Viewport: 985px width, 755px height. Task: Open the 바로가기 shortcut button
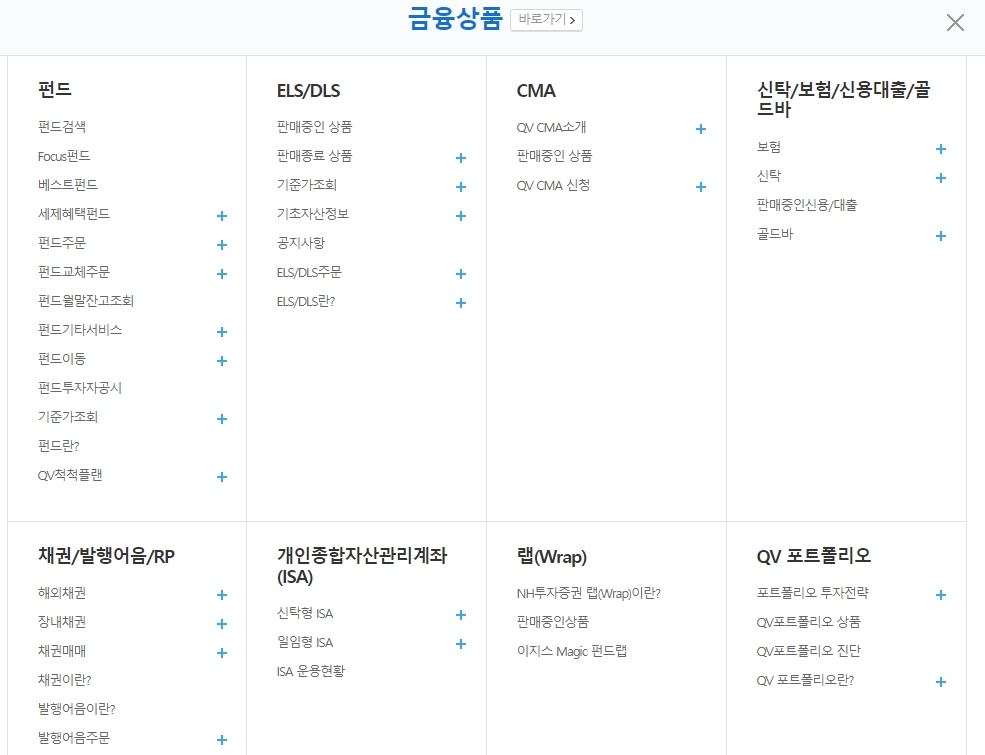point(546,19)
